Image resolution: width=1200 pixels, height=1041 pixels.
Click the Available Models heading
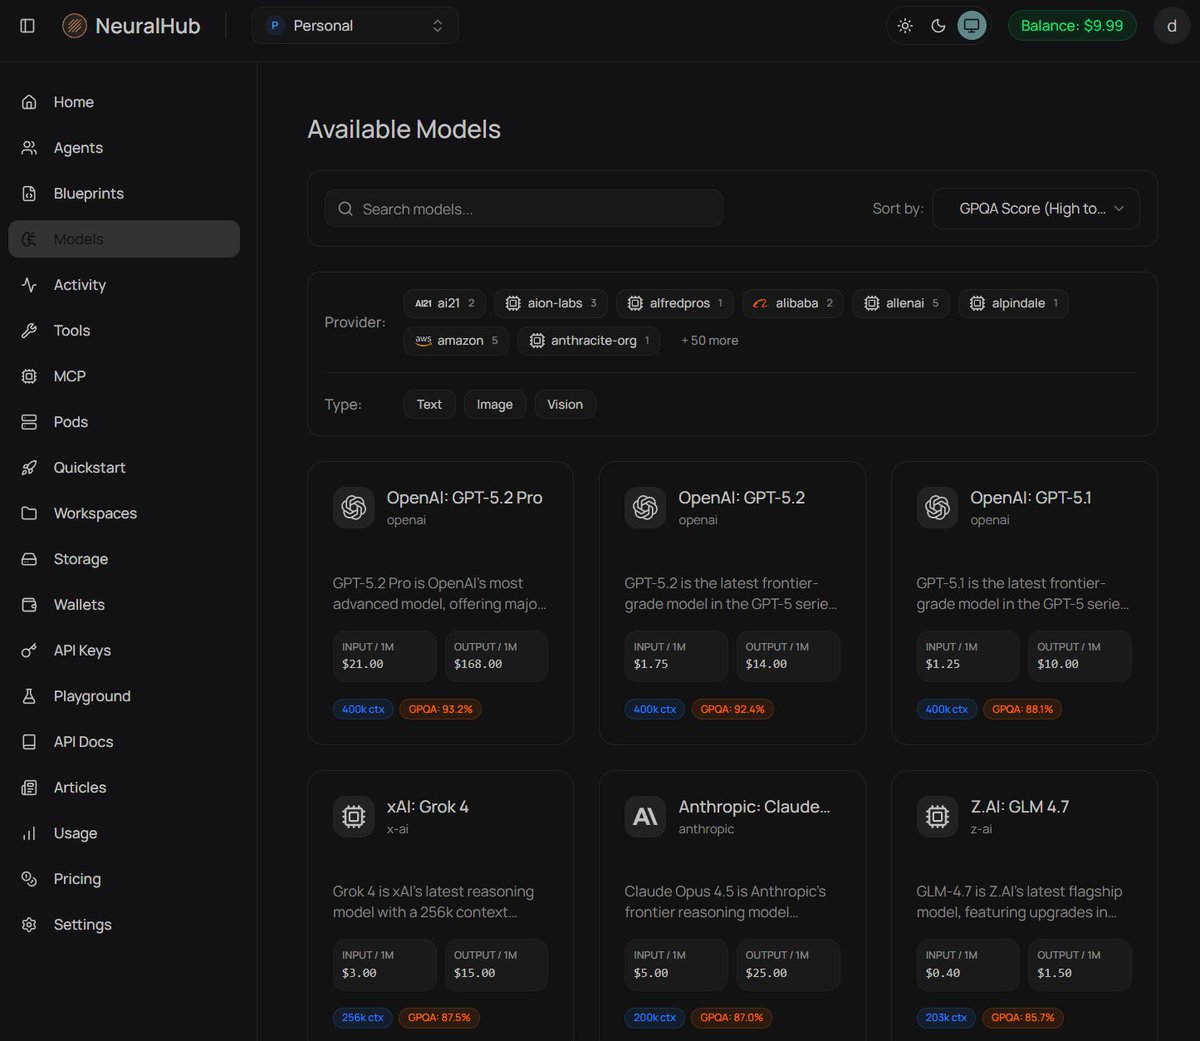click(404, 130)
